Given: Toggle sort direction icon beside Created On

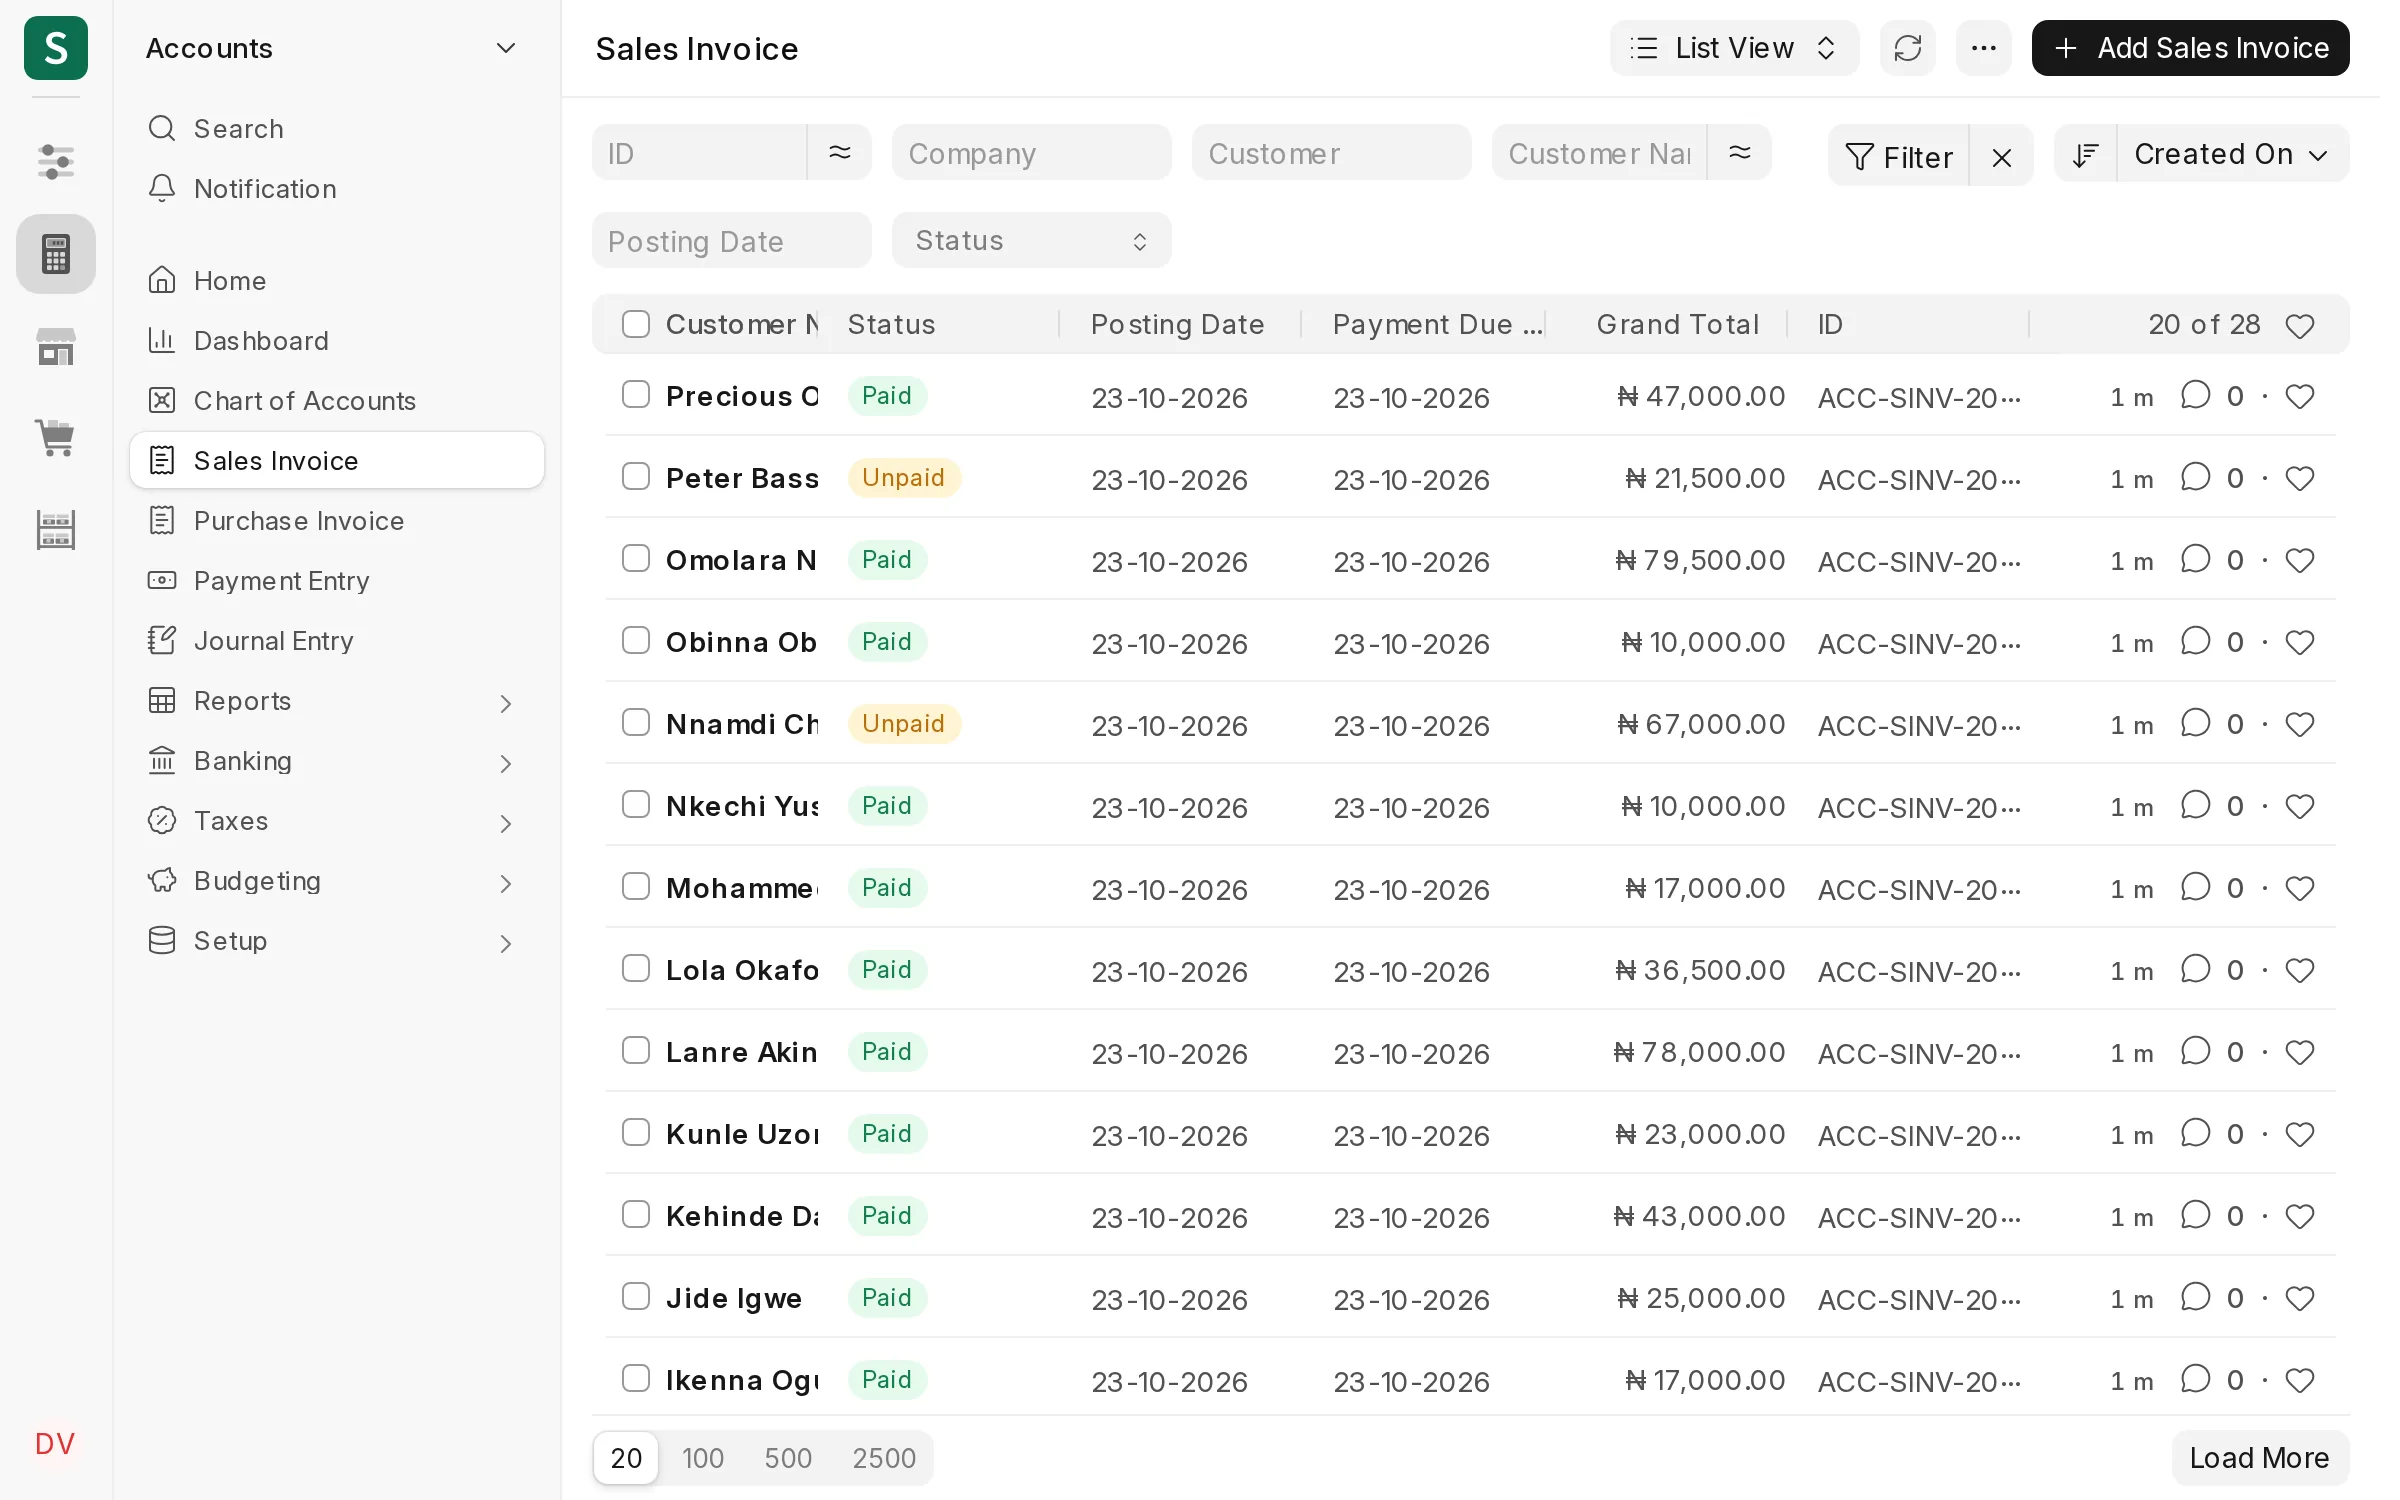Looking at the screenshot, I should pos(2085,155).
